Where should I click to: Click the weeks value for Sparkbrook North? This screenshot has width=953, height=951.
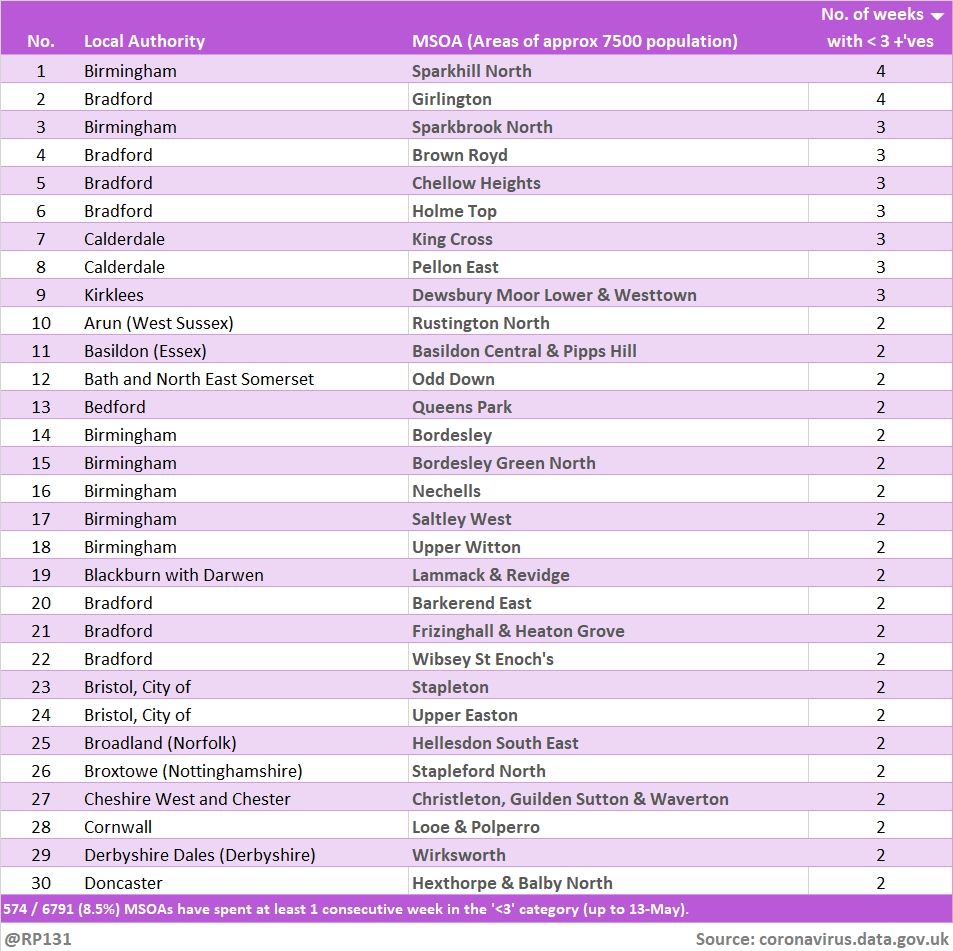point(880,127)
